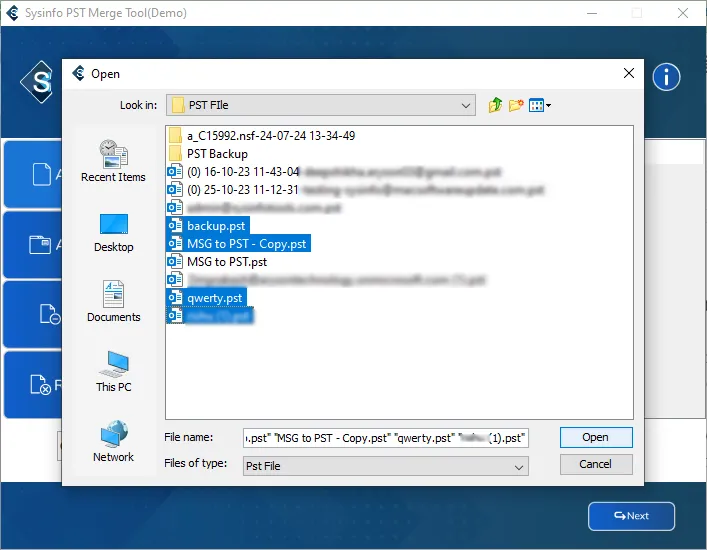Go to the Documents location

click(114, 301)
